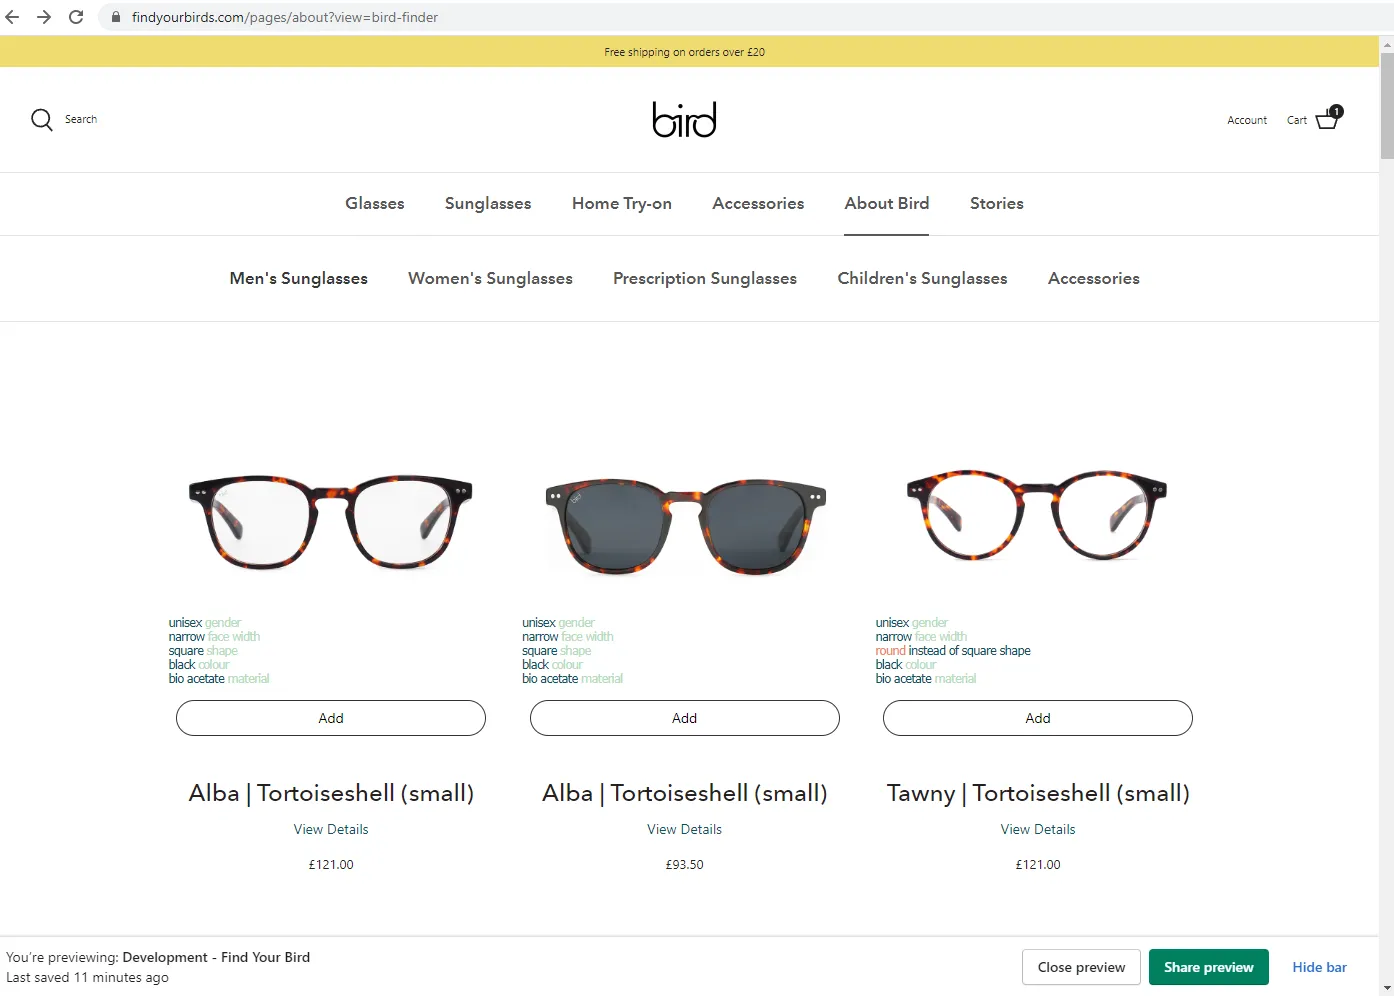The height and width of the screenshot is (996, 1394).
Task: Open the Stories menu item
Action: 997,203
